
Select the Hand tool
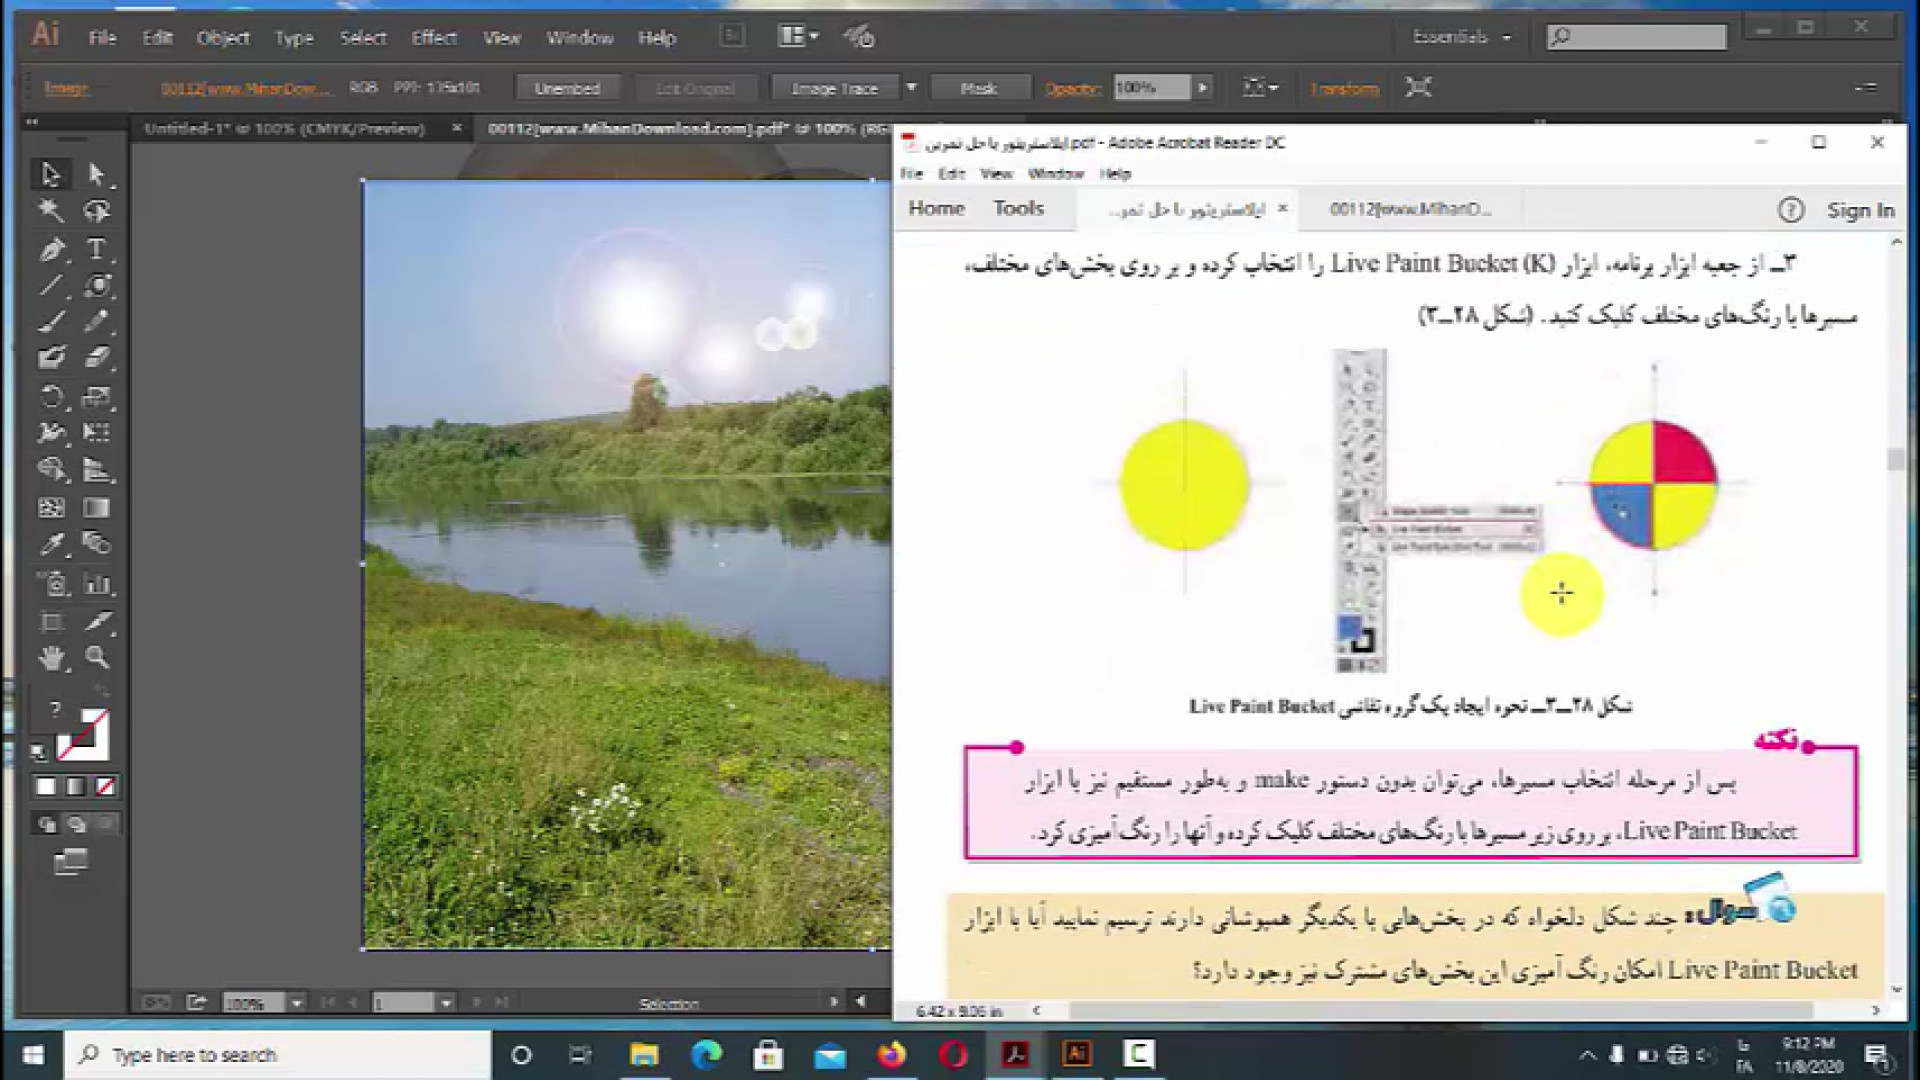point(51,658)
